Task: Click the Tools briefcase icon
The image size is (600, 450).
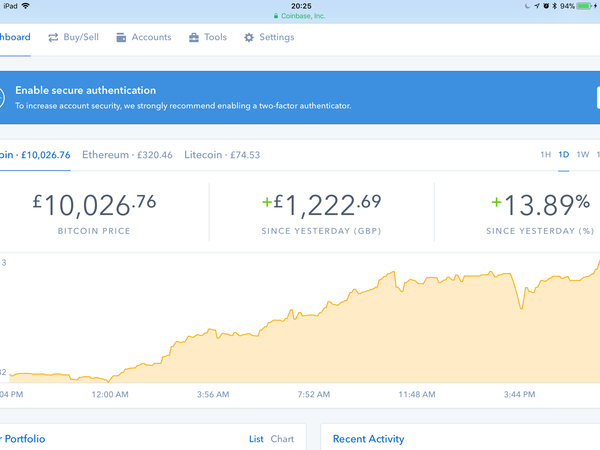Action: (x=194, y=37)
